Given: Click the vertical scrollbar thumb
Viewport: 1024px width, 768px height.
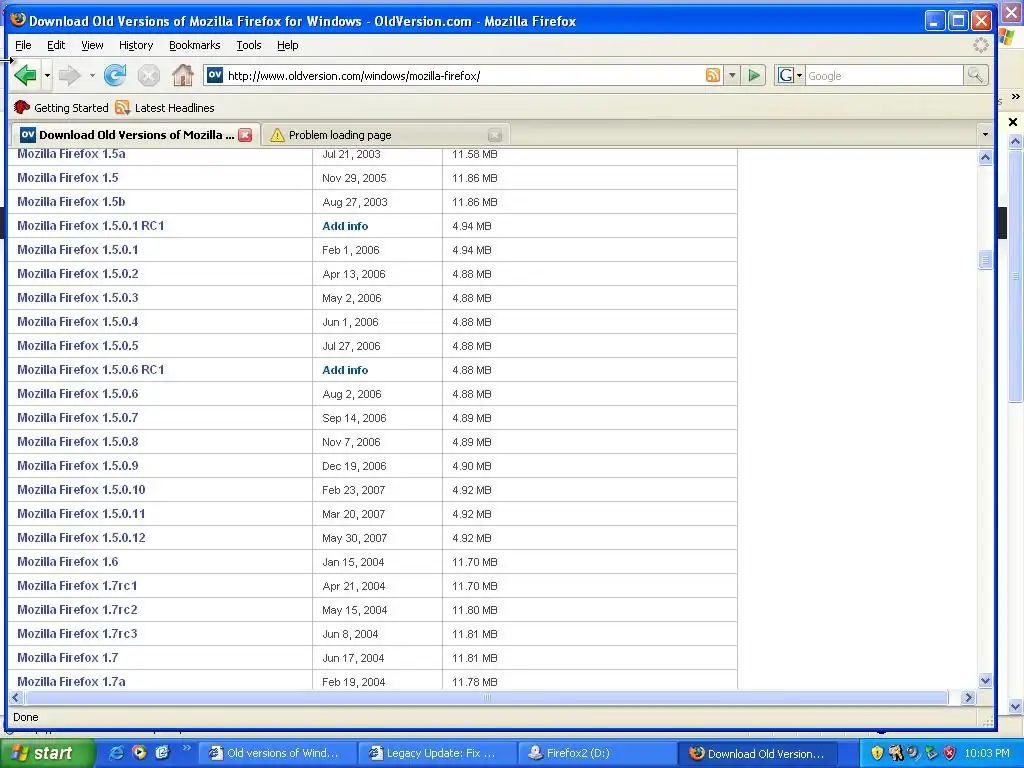Looking at the screenshot, I should coord(985,260).
